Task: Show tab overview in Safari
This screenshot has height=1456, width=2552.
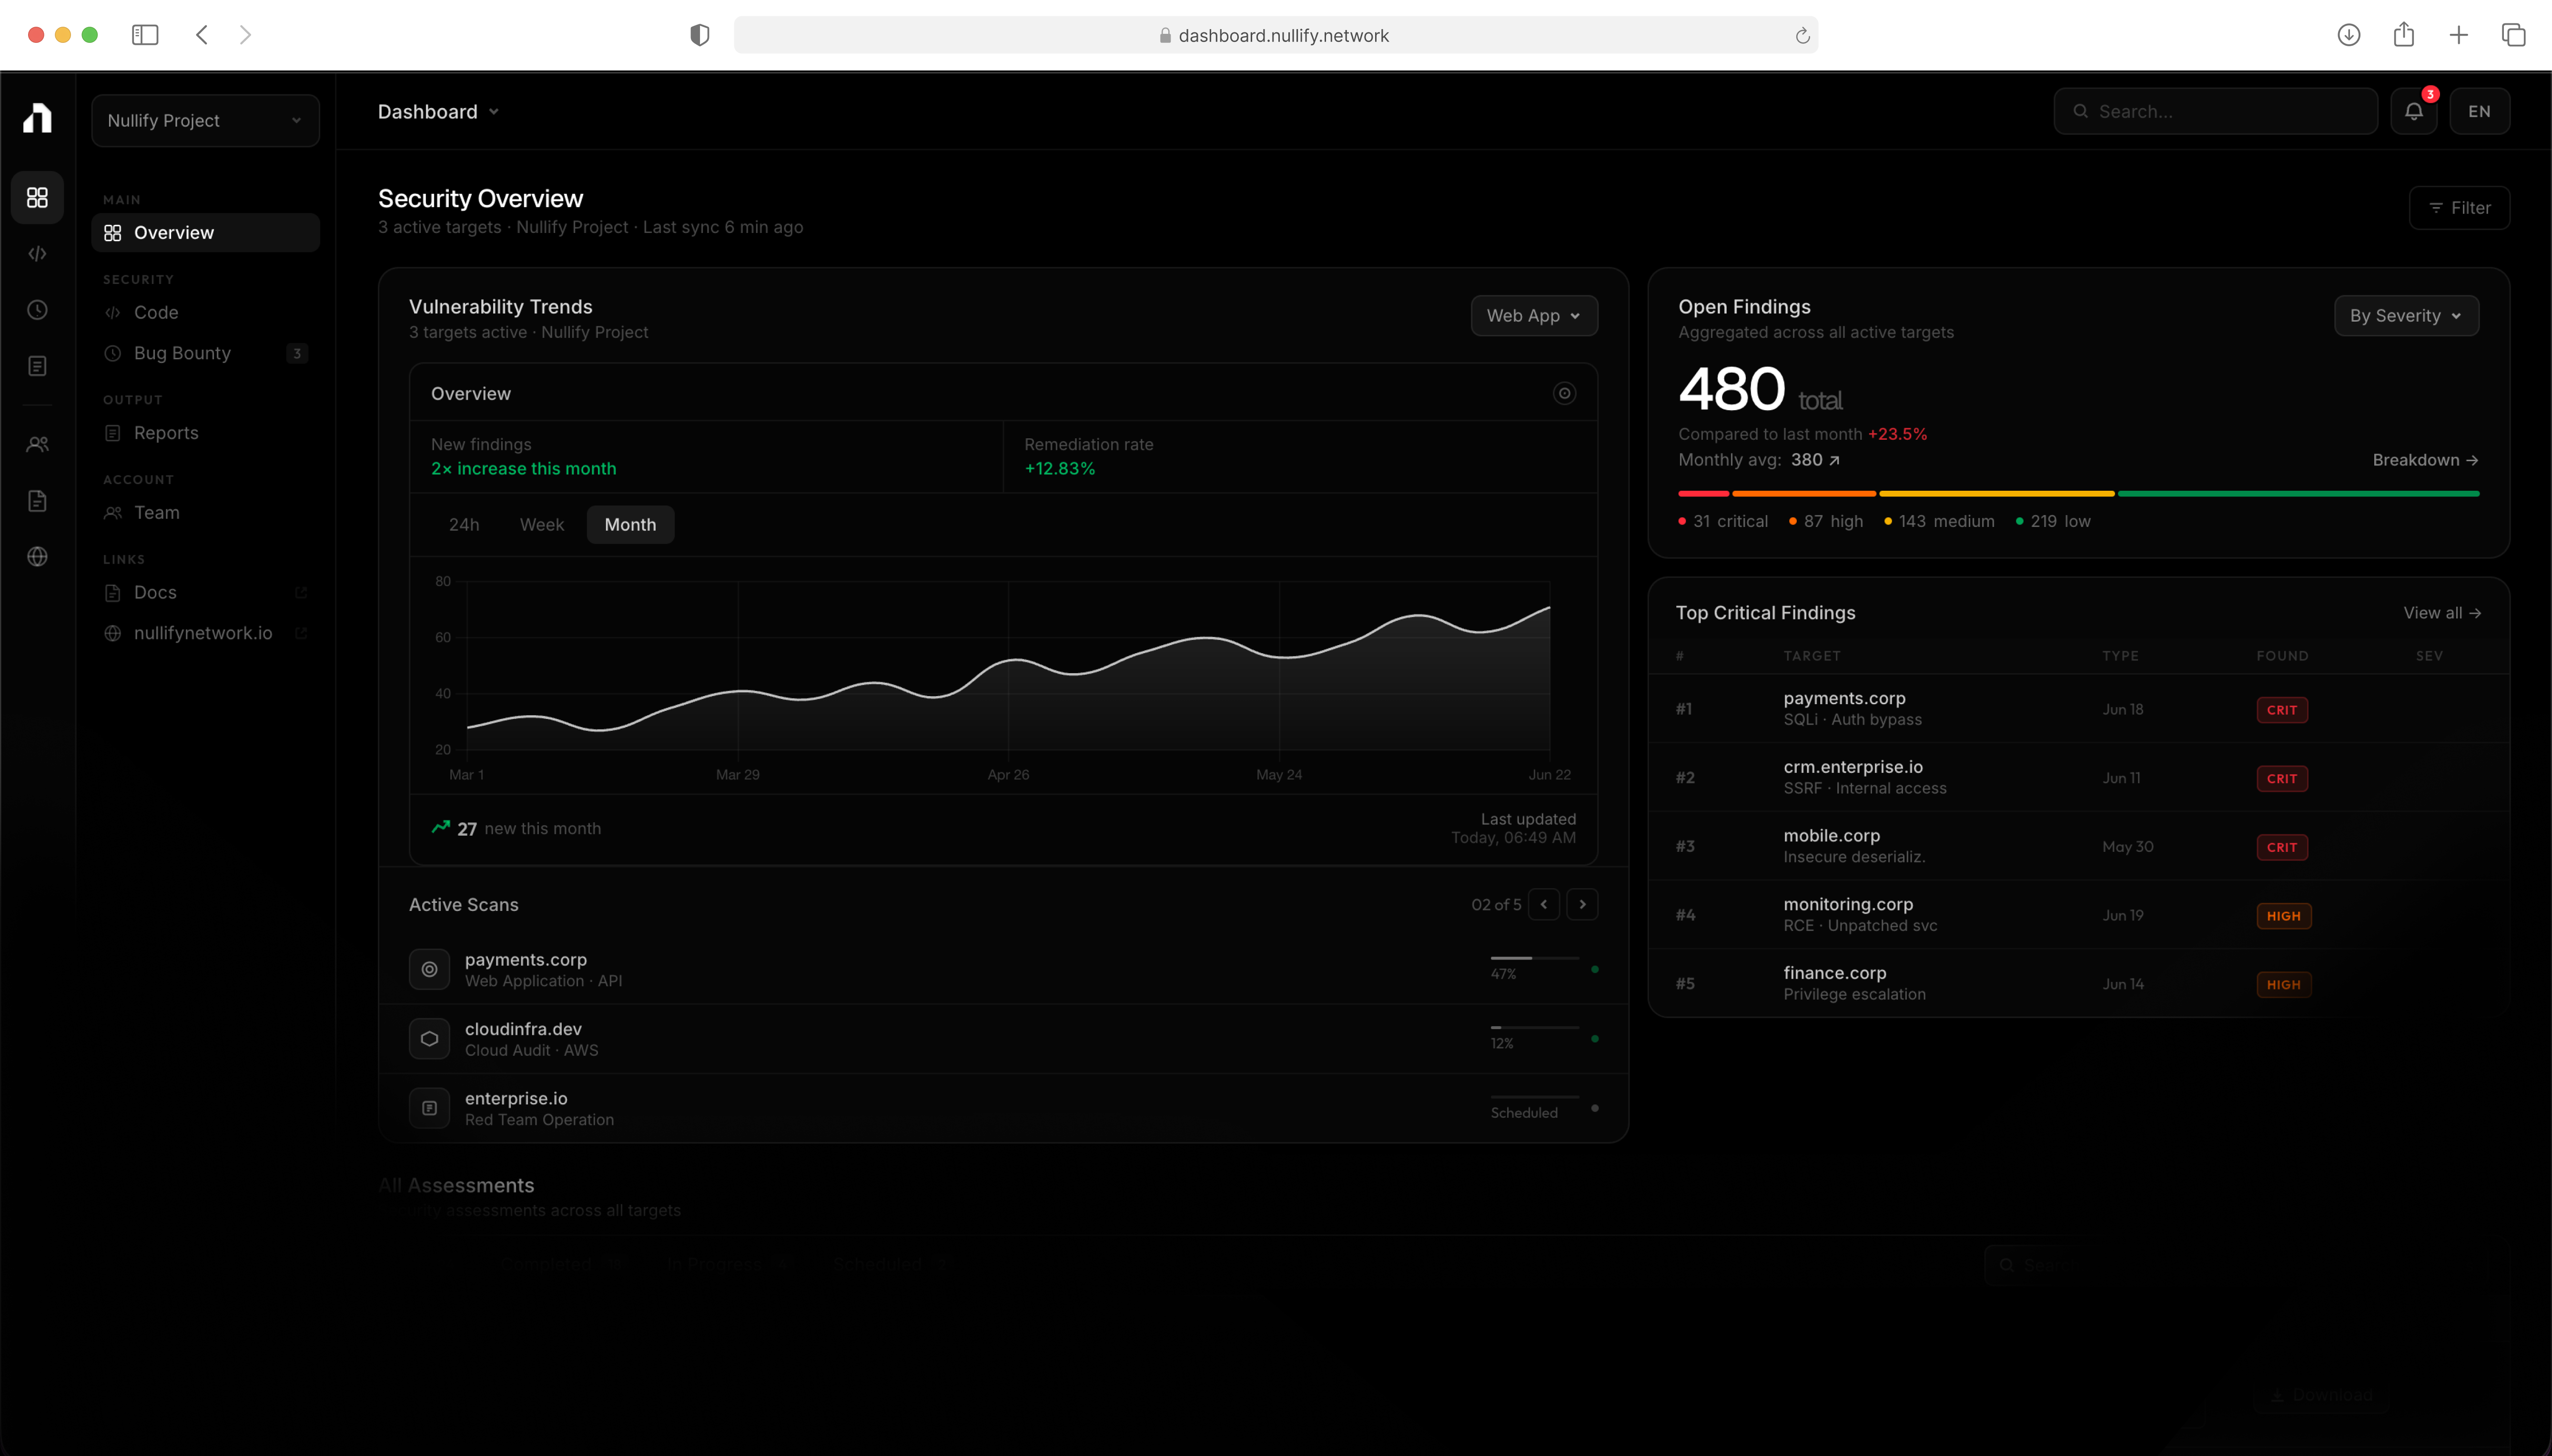Action: [2514, 35]
